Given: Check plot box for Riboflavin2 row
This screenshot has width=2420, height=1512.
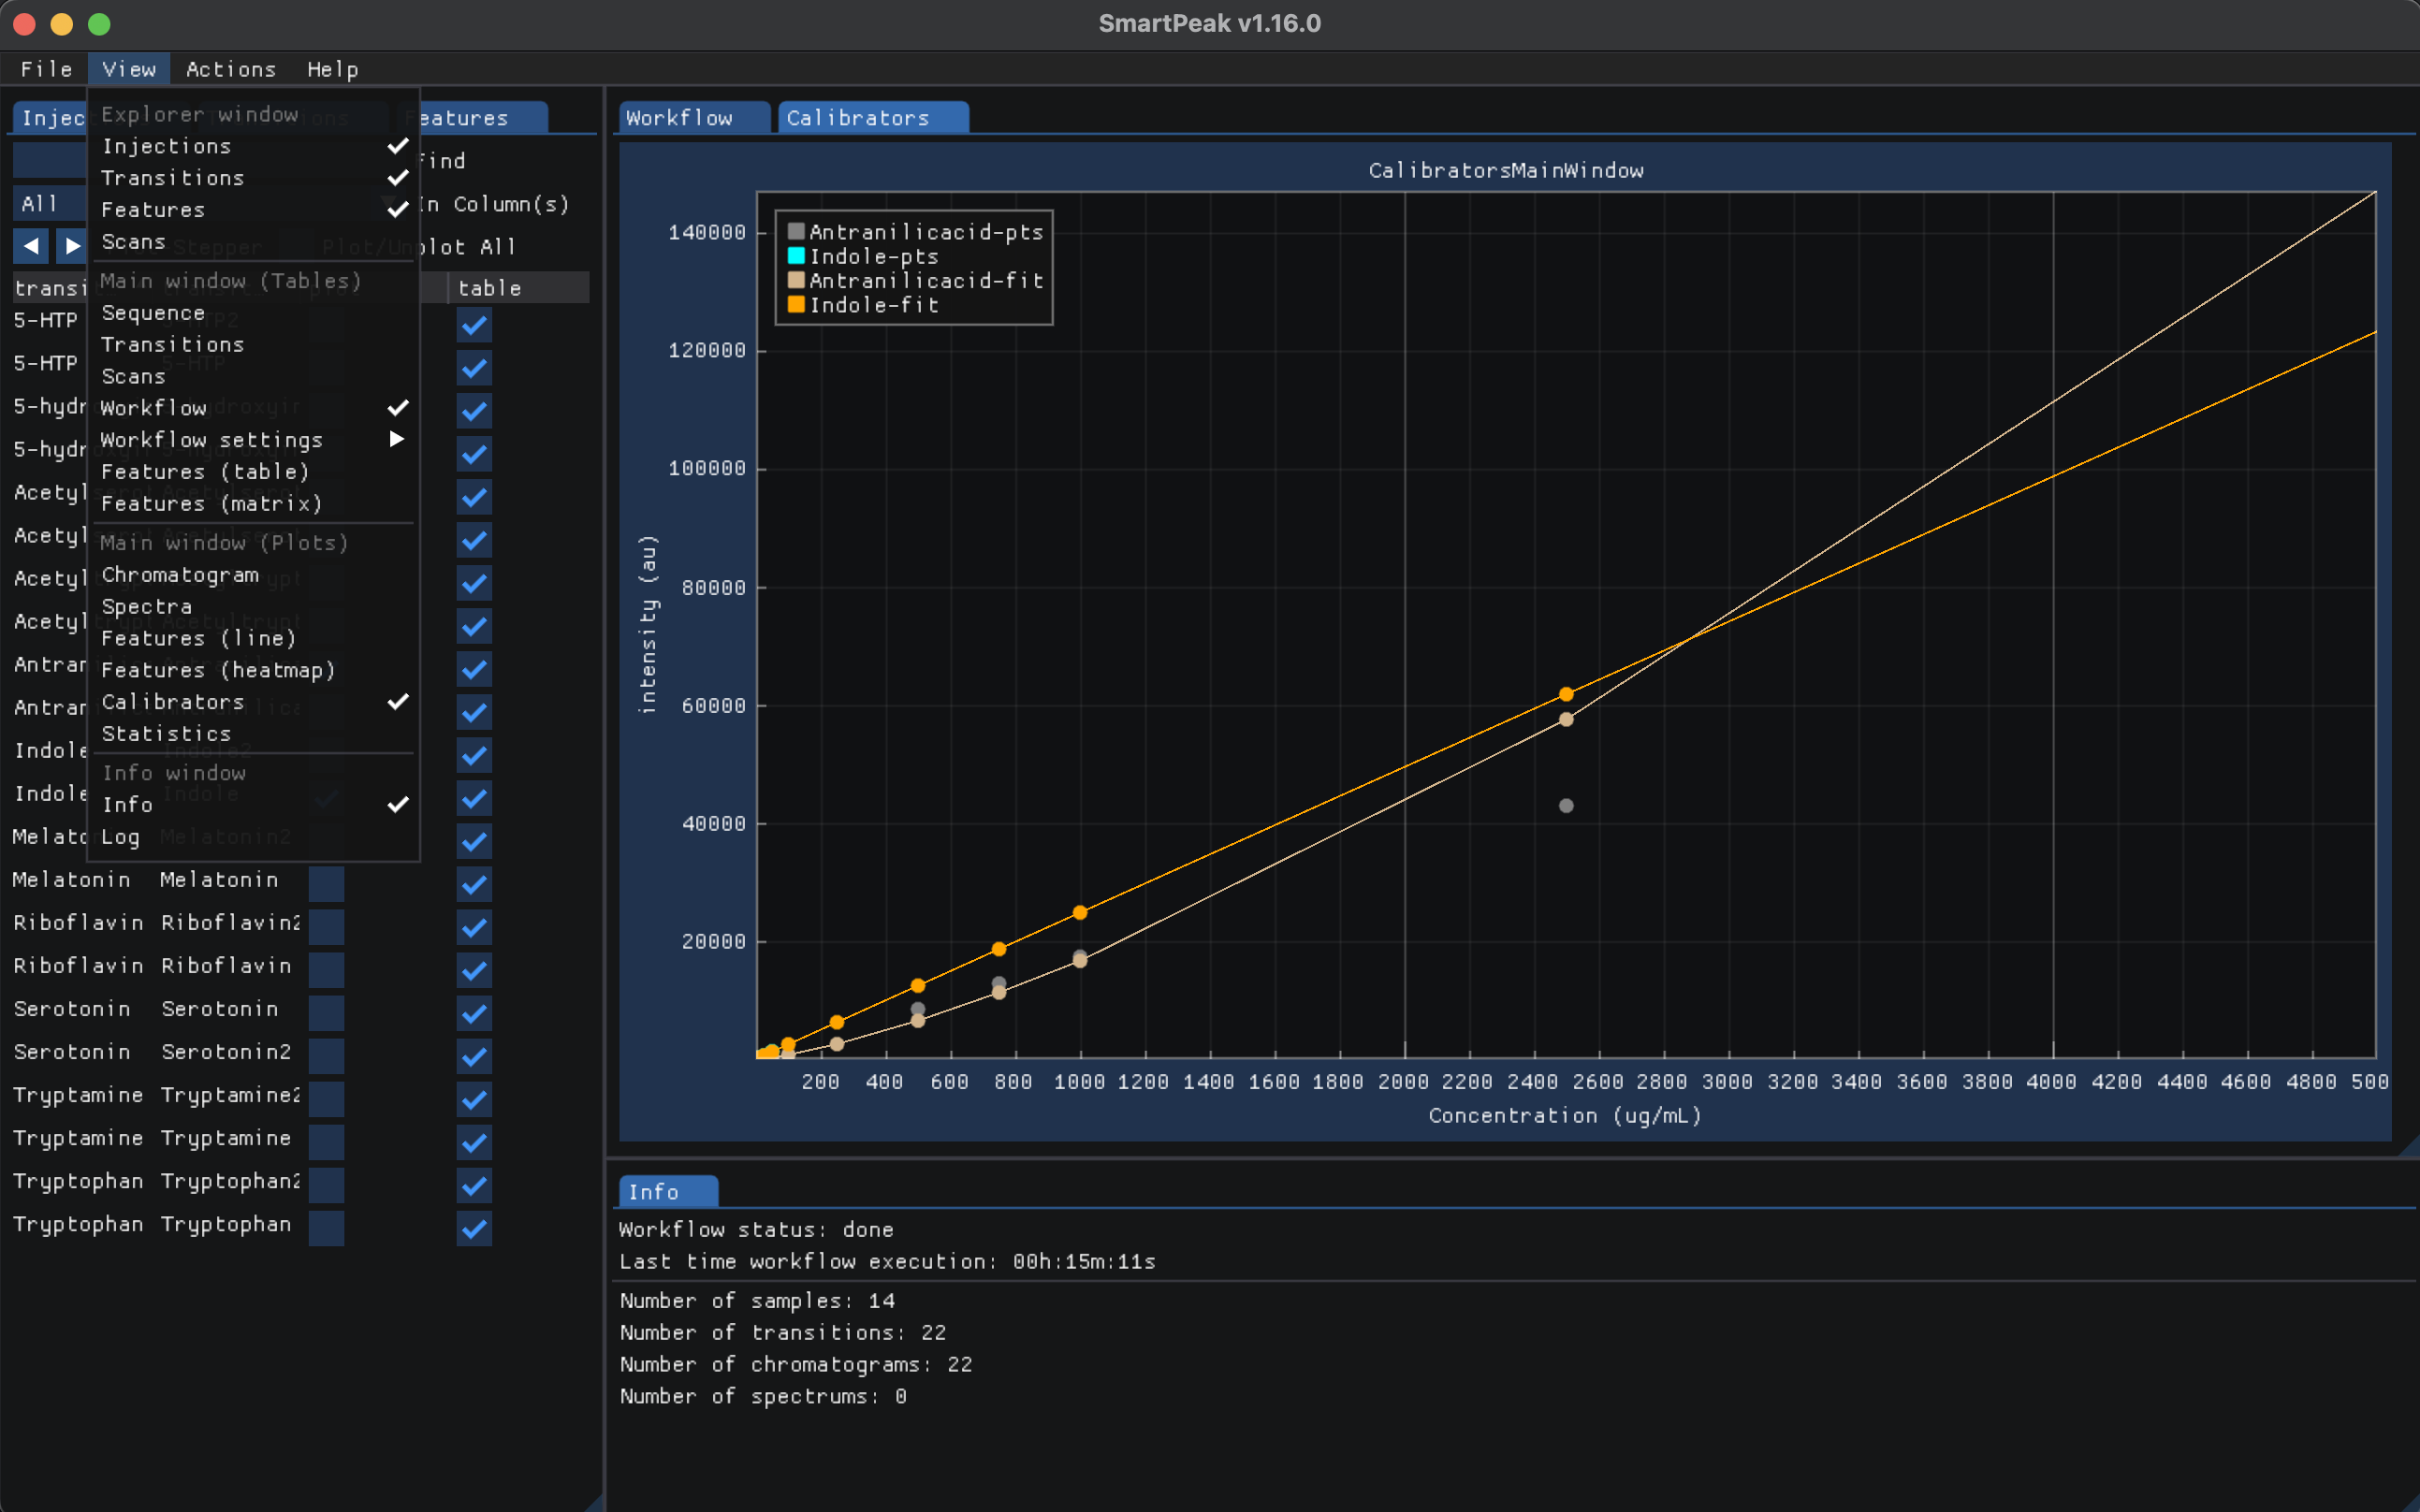Looking at the screenshot, I should tap(326, 927).
